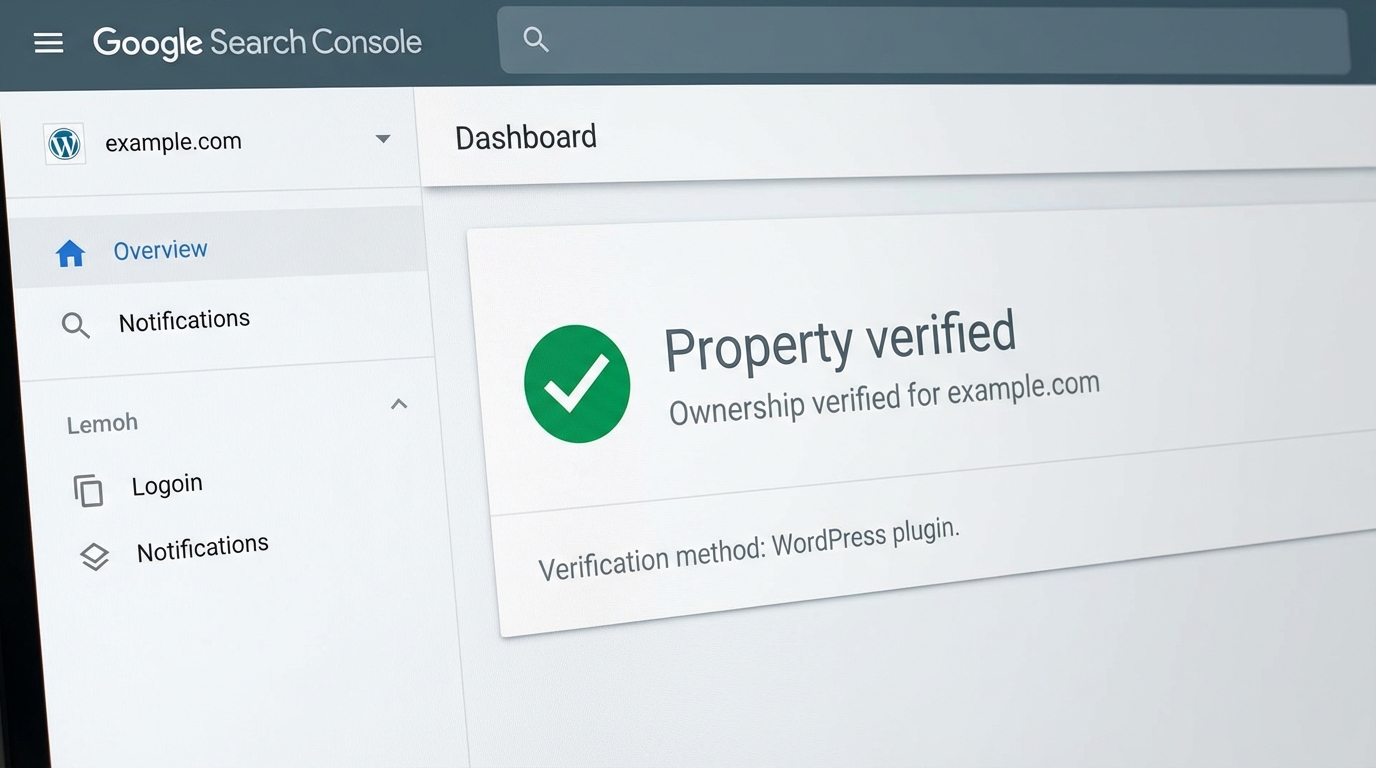Collapse the Lemoh section chevron
This screenshot has height=768, width=1376.
(398, 404)
